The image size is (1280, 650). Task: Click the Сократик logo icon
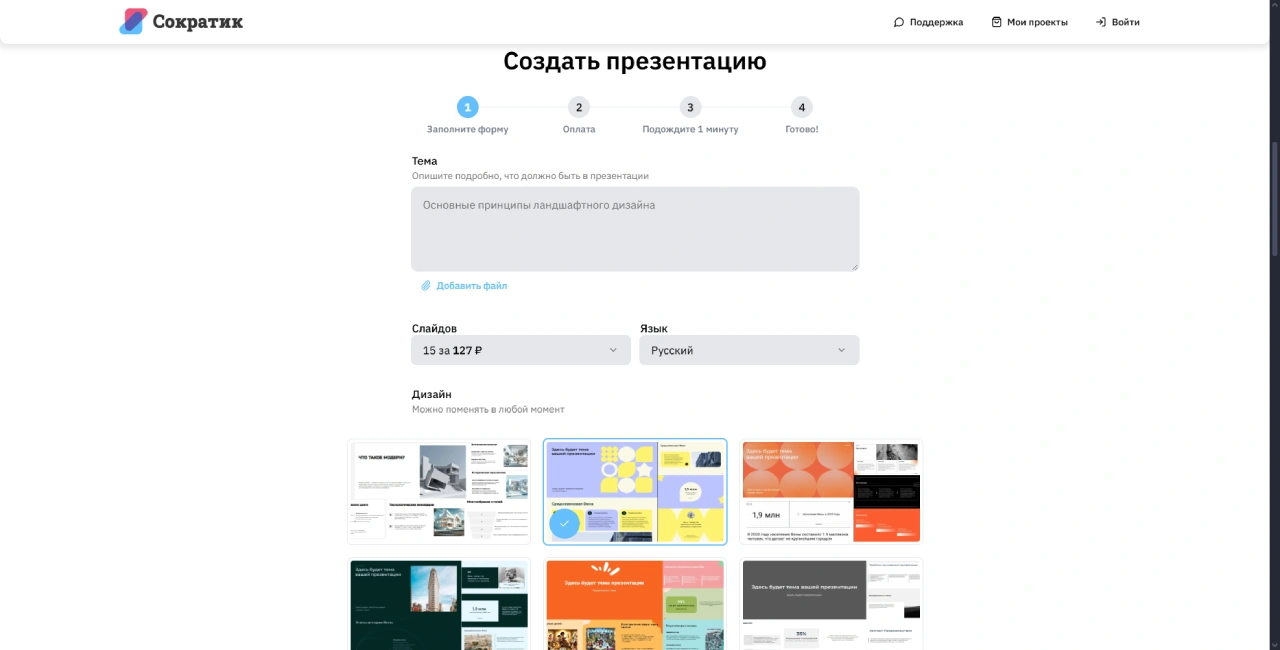133,20
